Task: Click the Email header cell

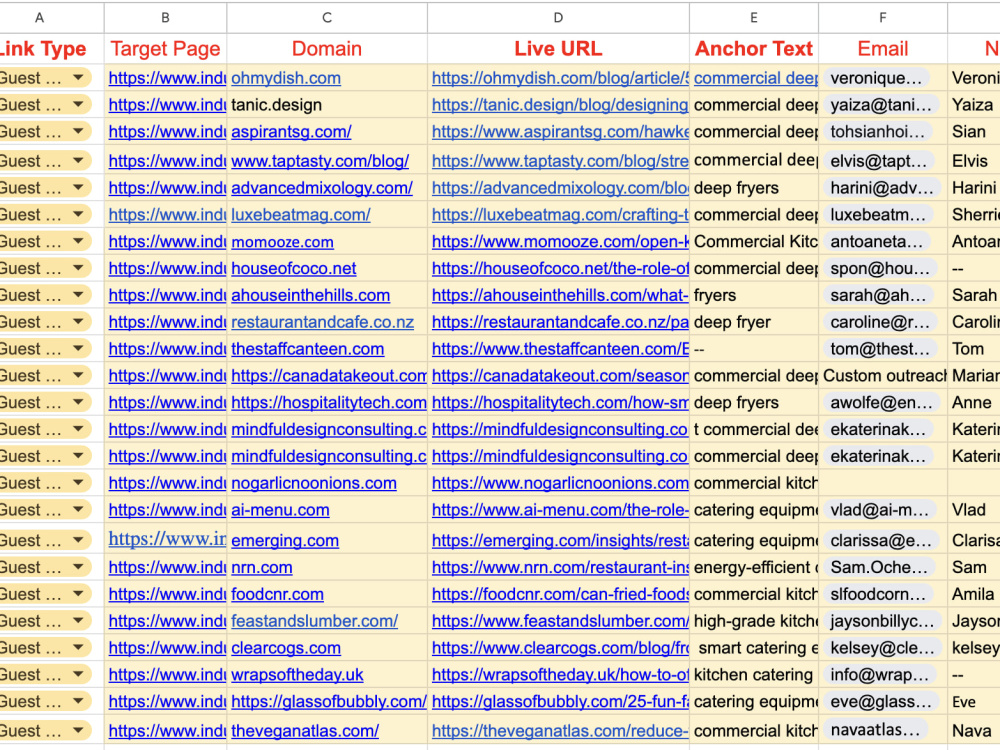Action: tap(883, 48)
